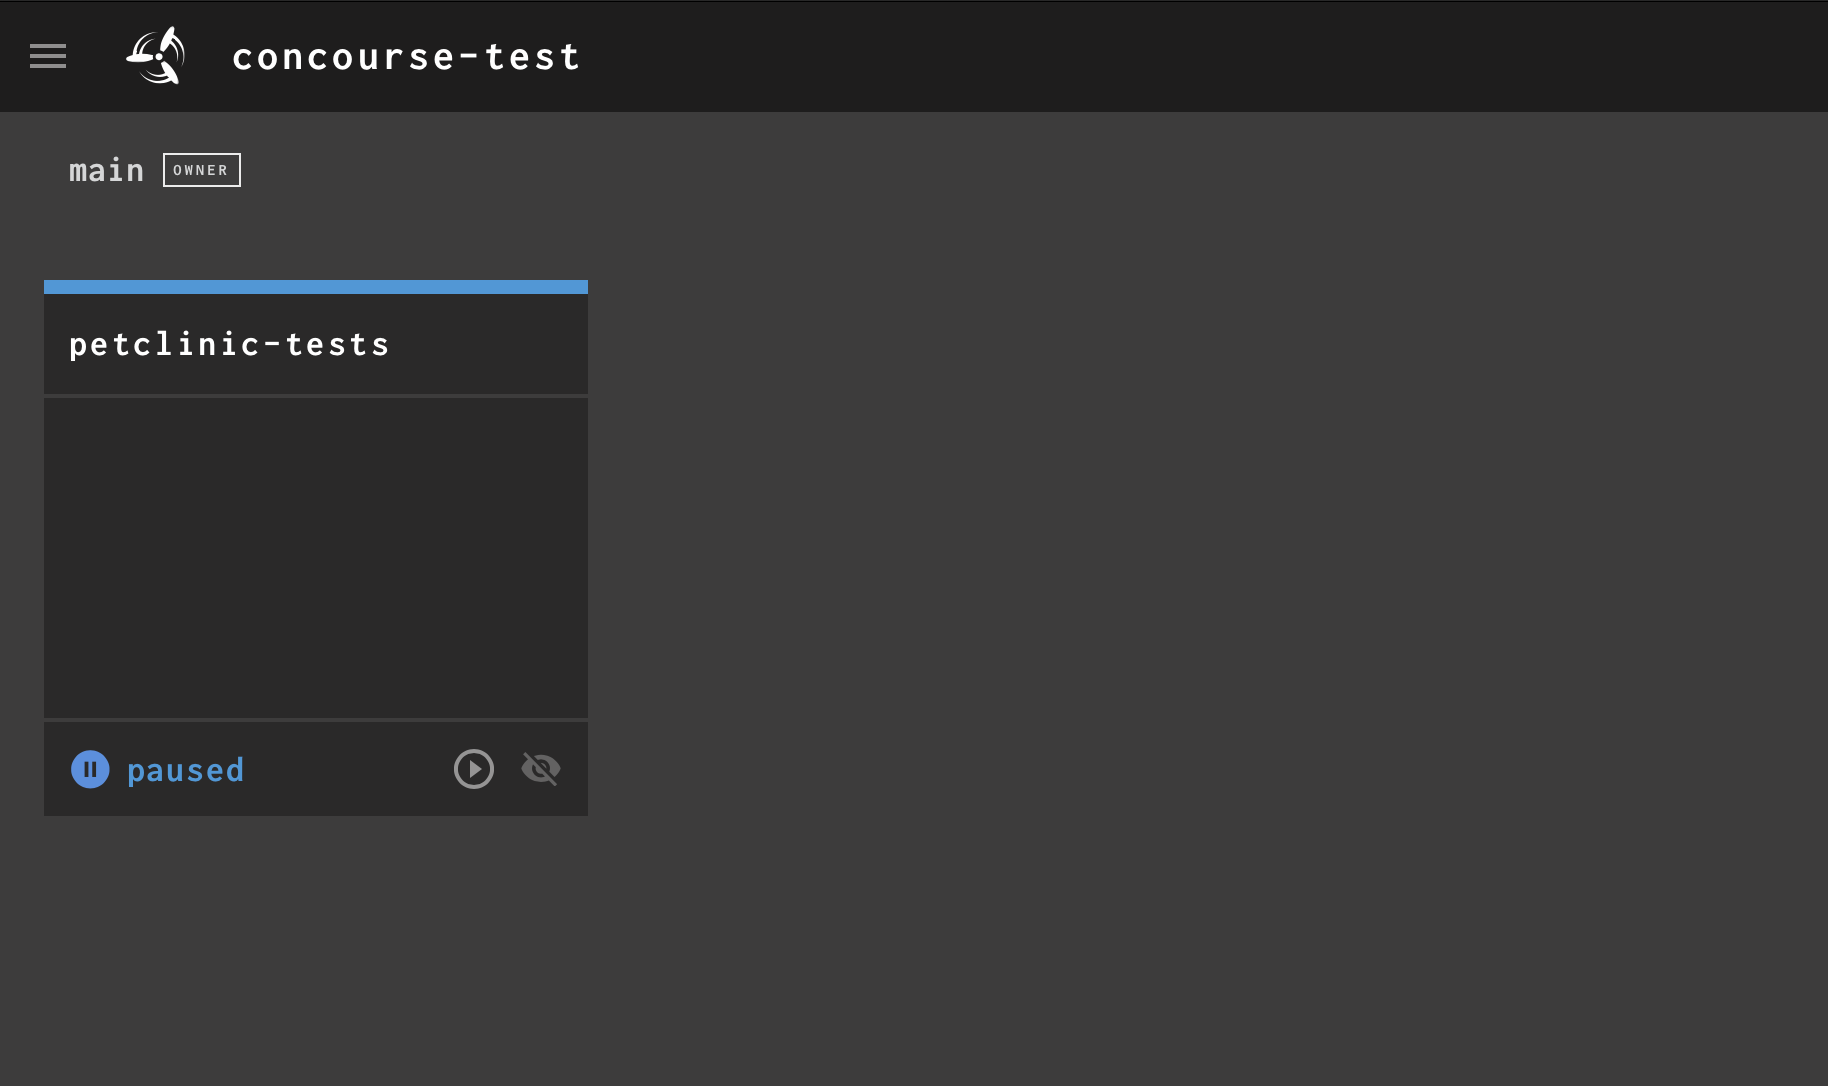Click the empty dashboard background area
The image size is (1828, 1086).
1200,600
